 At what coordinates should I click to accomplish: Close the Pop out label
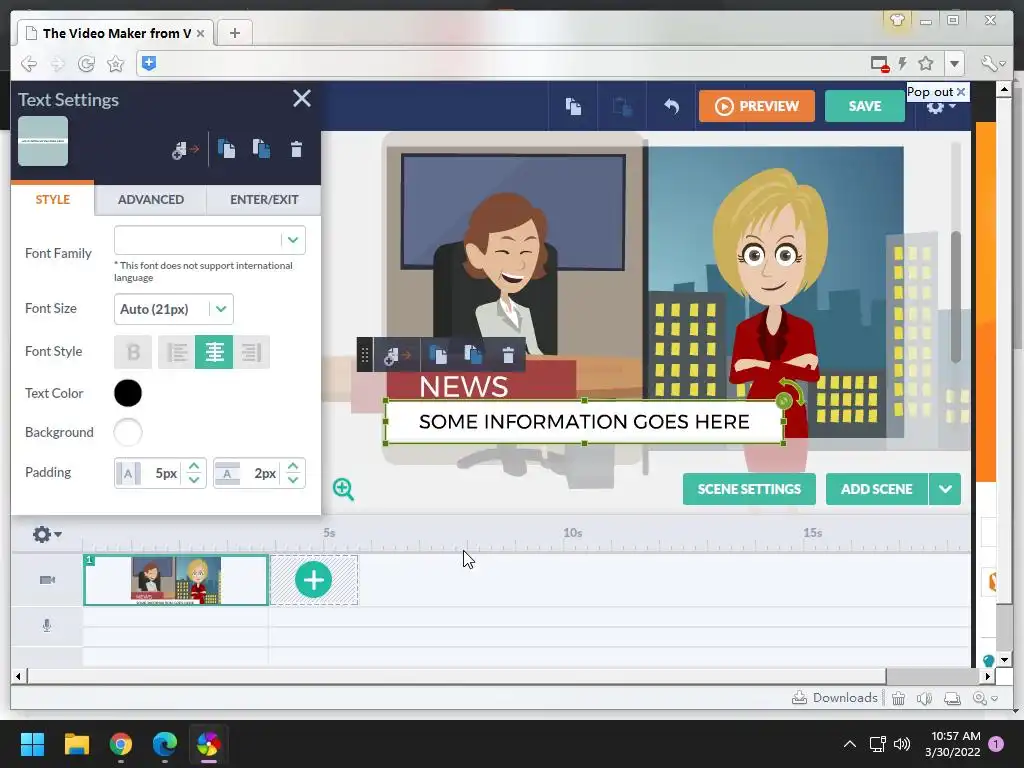click(961, 92)
